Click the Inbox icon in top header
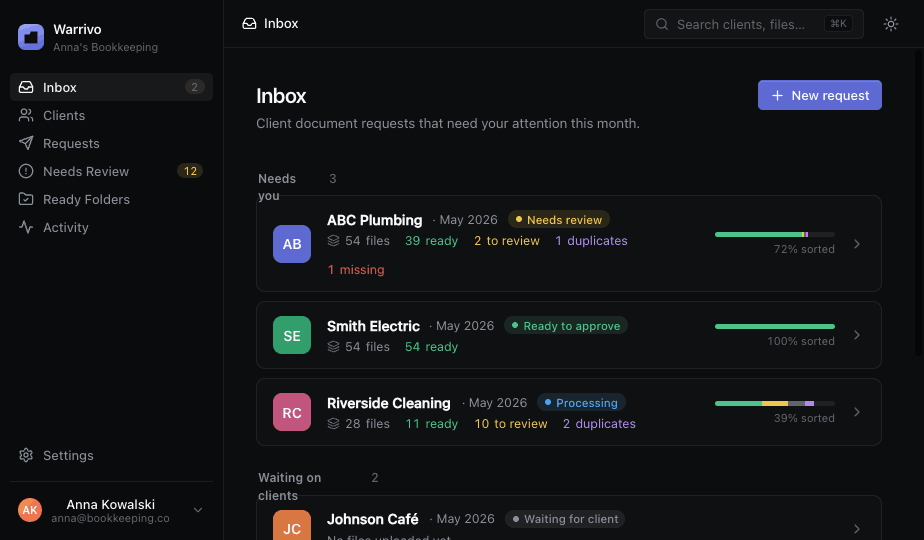 coord(249,24)
